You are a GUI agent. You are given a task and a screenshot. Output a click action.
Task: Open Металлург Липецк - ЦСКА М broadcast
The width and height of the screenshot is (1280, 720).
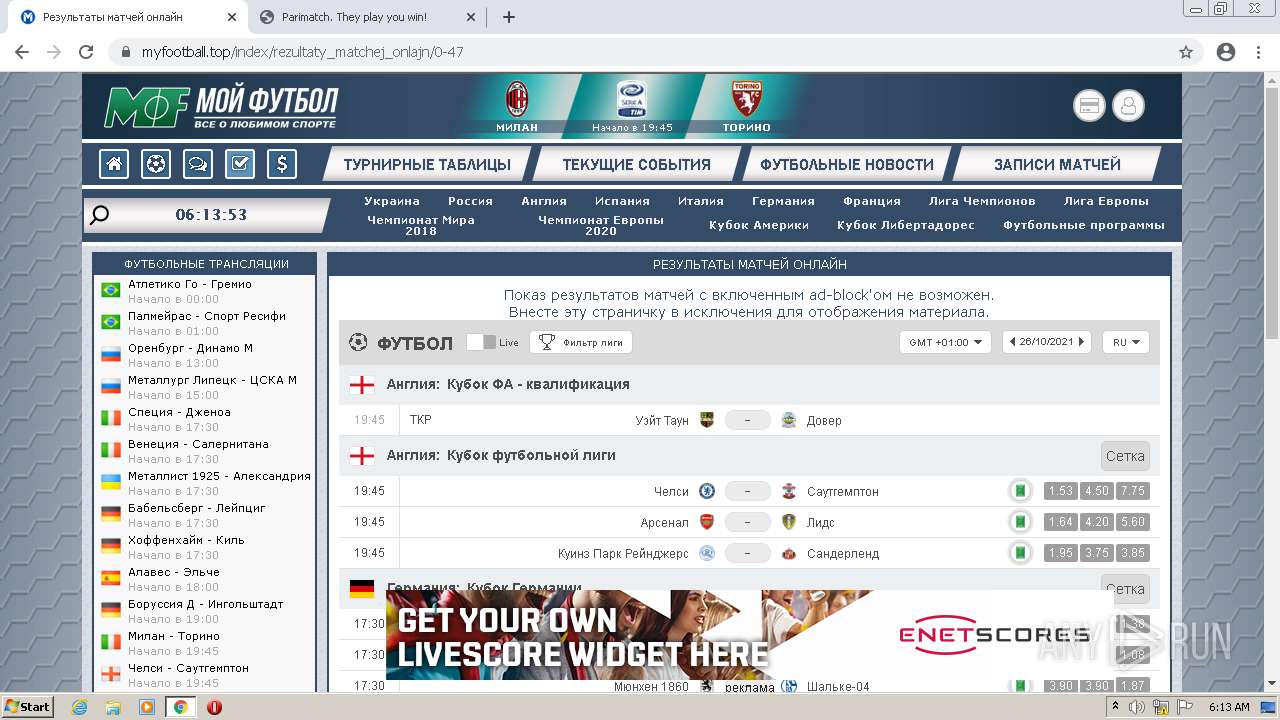[212, 380]
